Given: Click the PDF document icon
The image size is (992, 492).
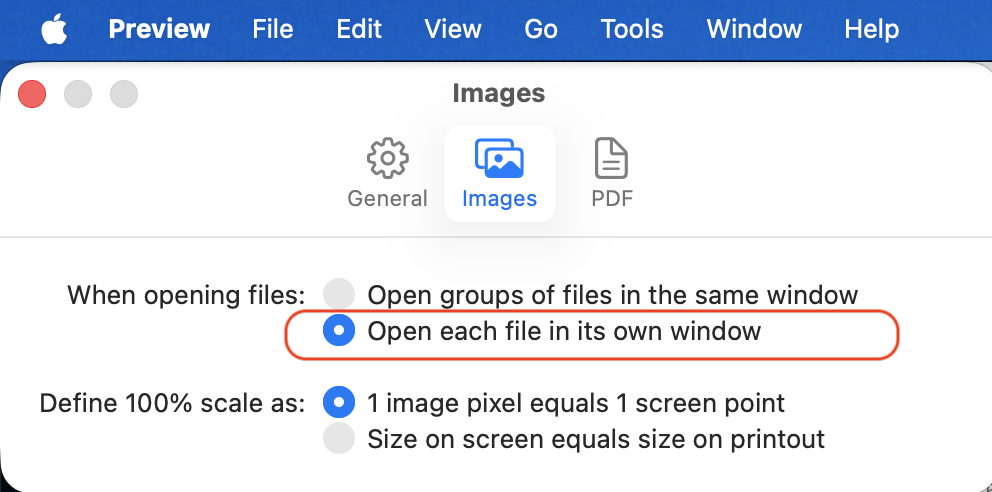Looking at the screenshot, I should [x=611, y=159].
